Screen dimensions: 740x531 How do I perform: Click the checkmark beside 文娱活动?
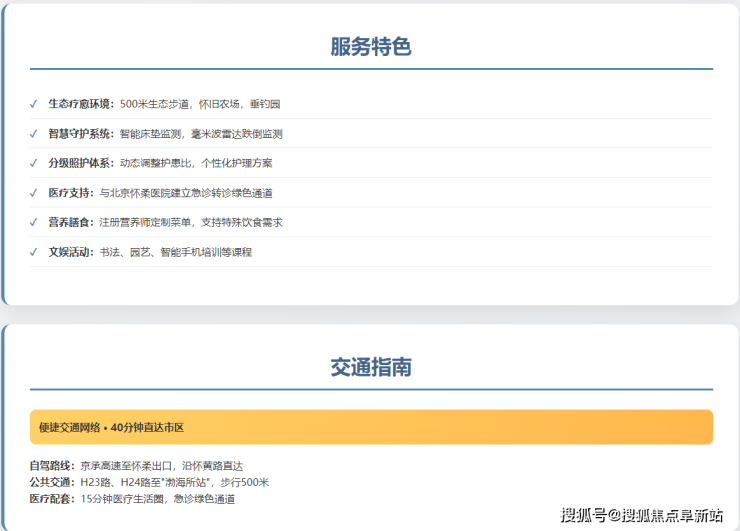click(35, 252)
